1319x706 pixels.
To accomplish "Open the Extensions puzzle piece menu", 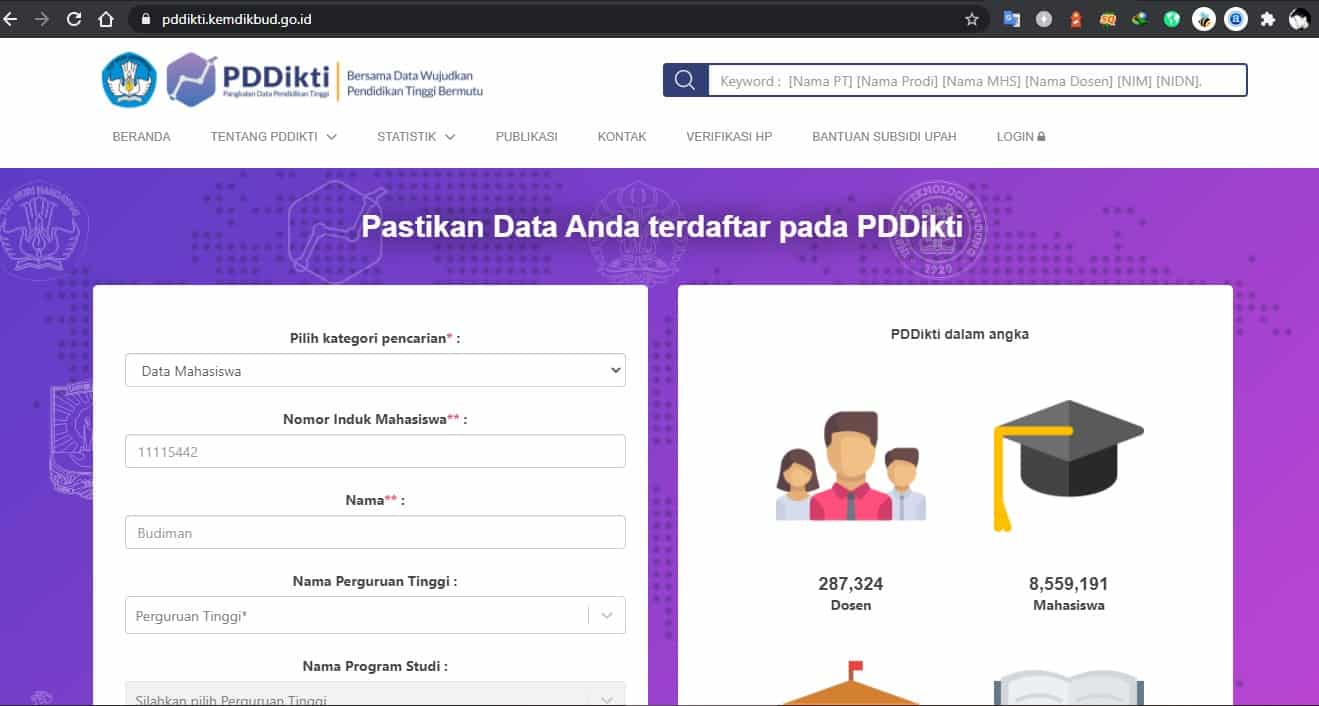I will point(1268,18).
